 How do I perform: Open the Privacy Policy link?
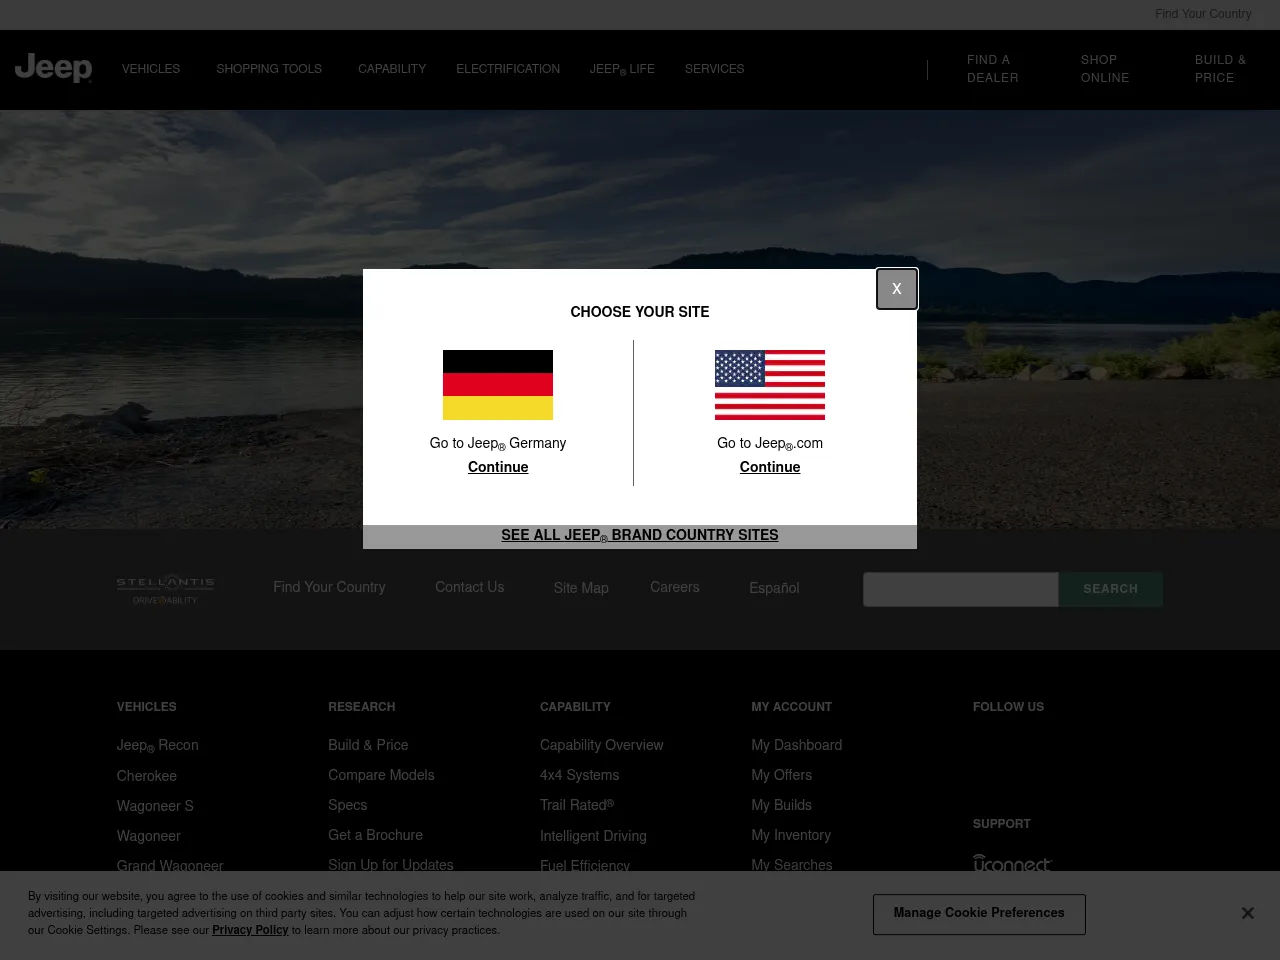pos(250,930)
